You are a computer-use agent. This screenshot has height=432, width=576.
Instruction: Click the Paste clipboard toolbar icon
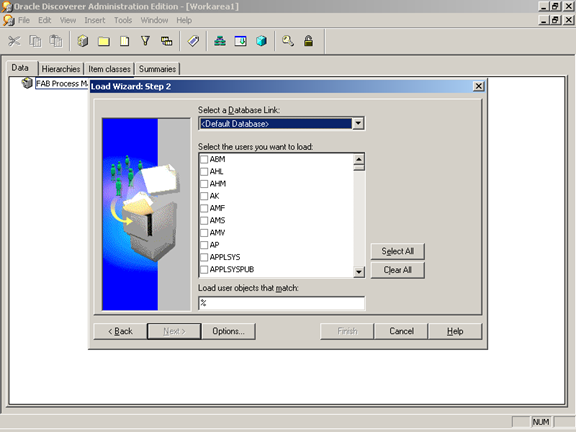pos(56,41)
